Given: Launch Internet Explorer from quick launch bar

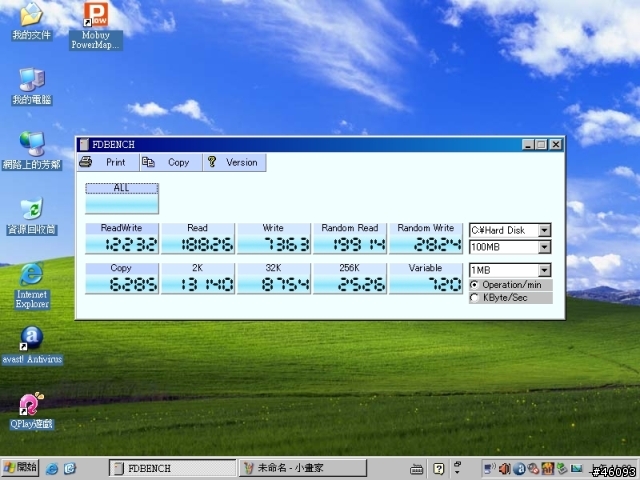Looking at the screenshot, I should [x=52, y=468].
